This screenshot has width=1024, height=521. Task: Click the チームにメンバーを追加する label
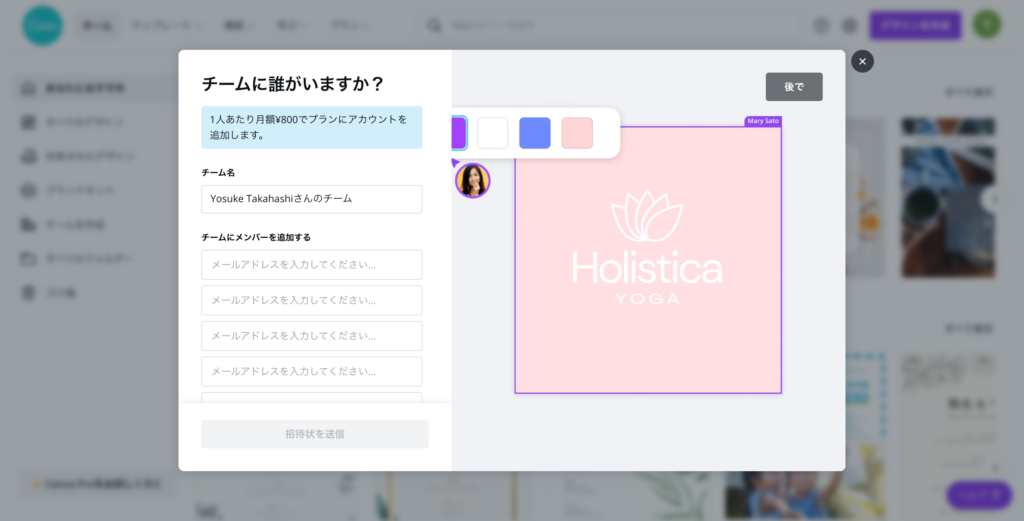click(256, 238)
